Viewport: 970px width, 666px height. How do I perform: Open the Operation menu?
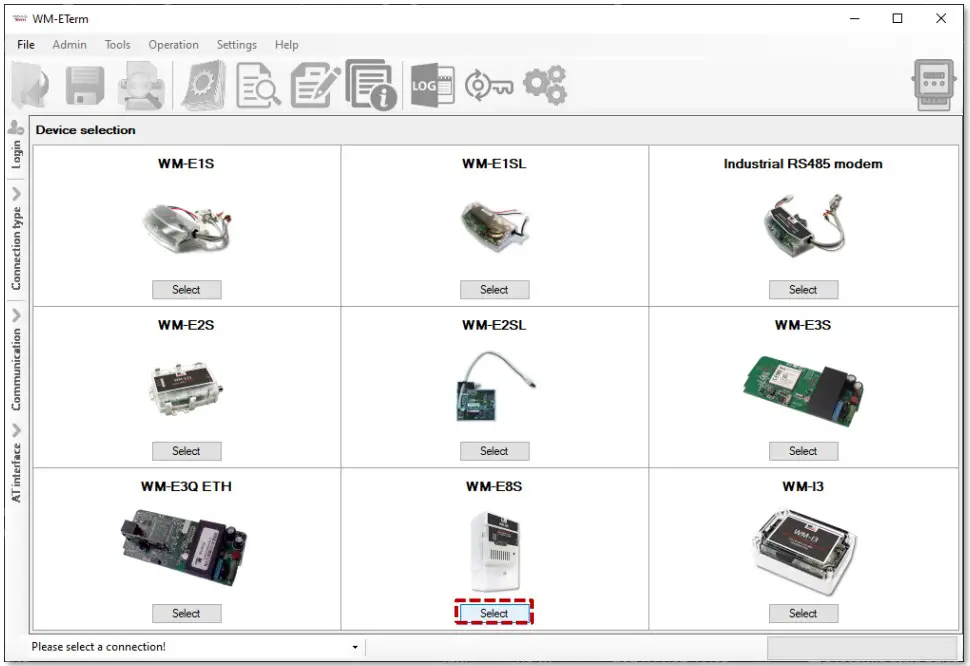[x=174, y=45]
